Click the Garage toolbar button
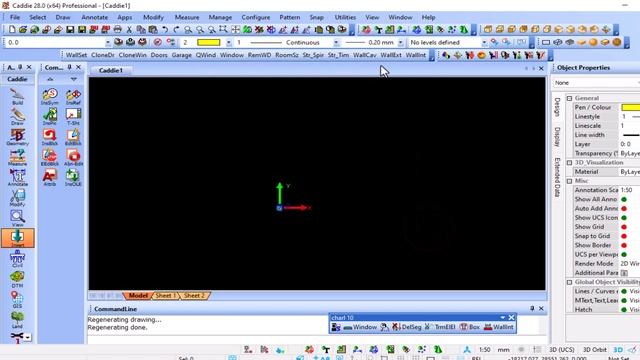The width and height of the screenshot is (640, 360). pos(182,55)
